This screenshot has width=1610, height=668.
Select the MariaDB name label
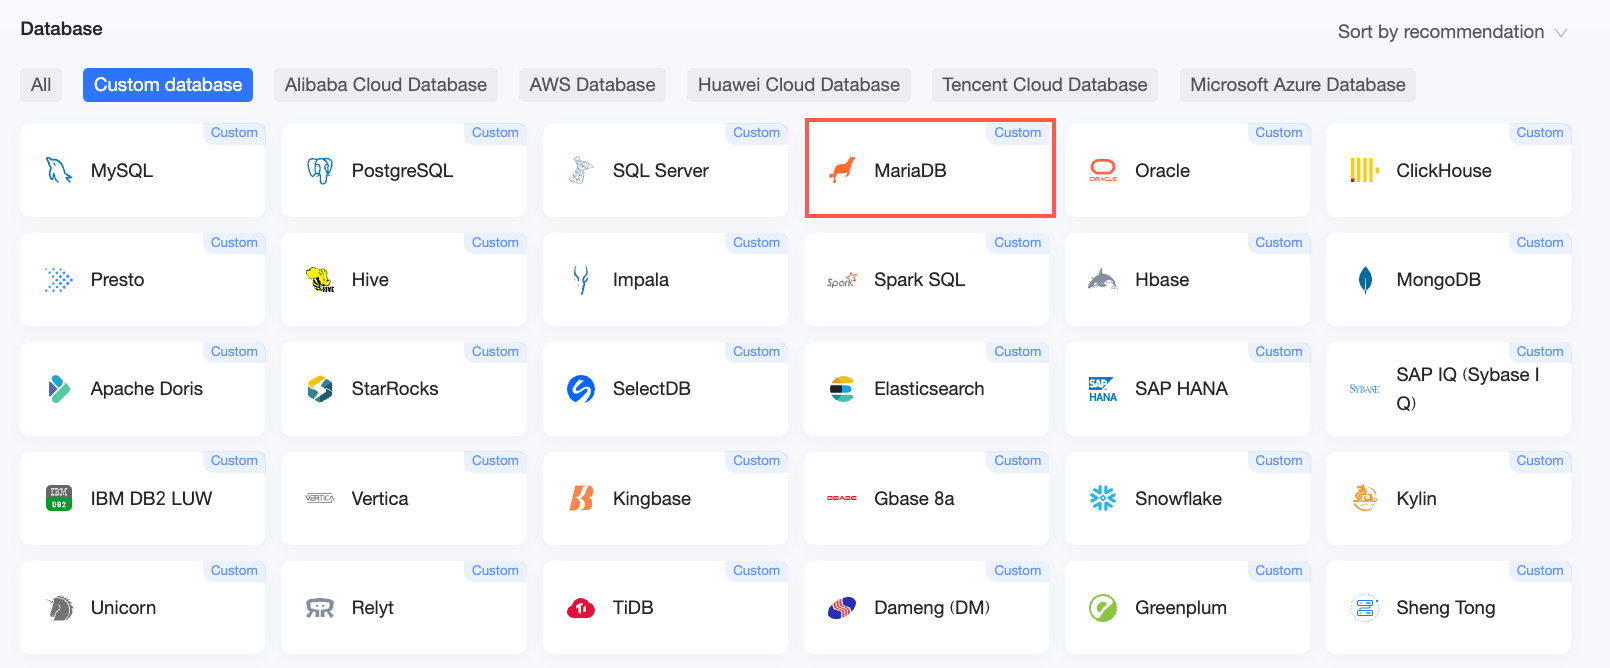(x=910, y=171)
